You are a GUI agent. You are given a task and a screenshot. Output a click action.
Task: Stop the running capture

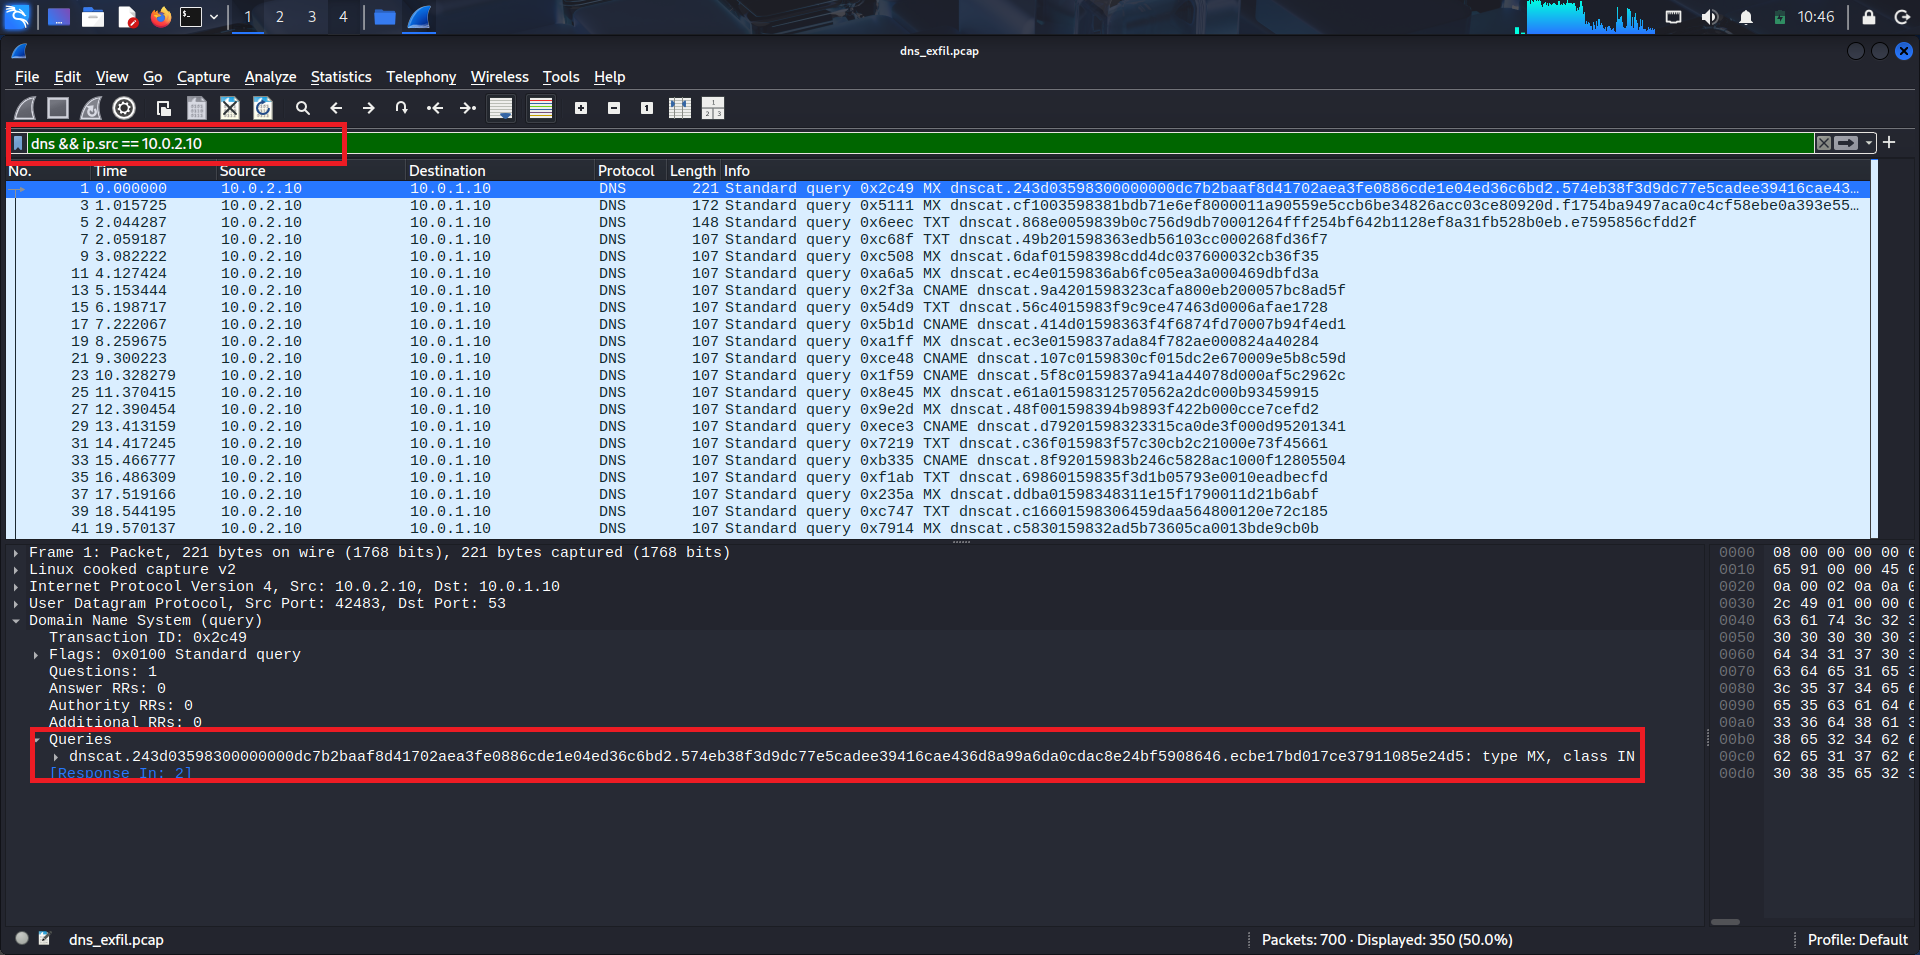(58, 108)
